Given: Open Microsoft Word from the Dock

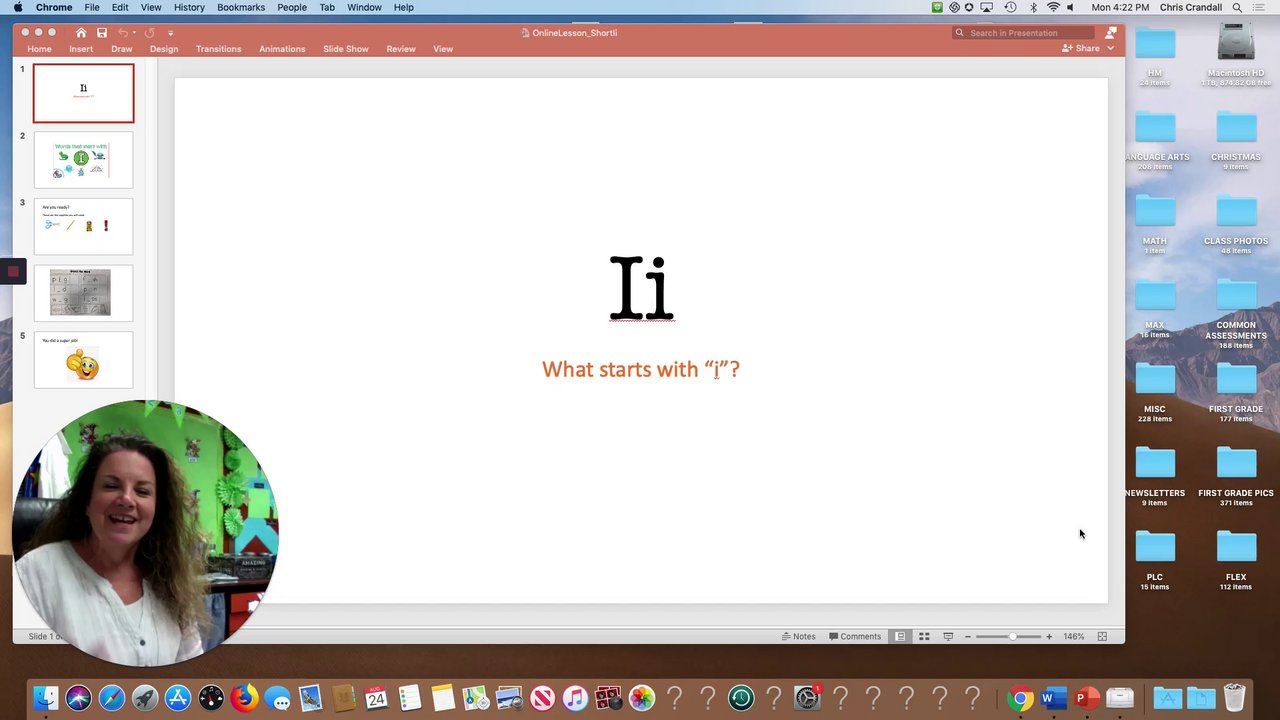Looking at the screenshot, I should pos(1053,698).
